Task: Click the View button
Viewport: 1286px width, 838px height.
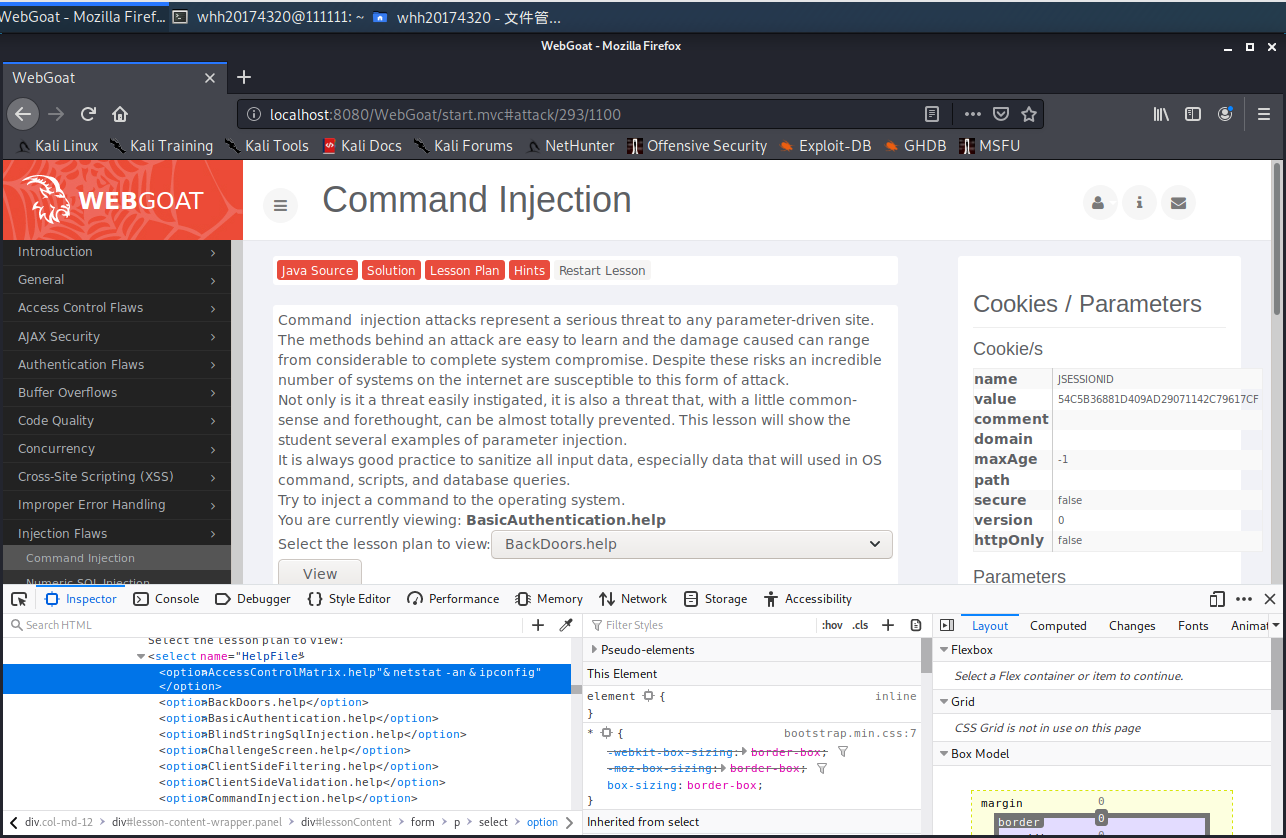Action: coord(320,573)
